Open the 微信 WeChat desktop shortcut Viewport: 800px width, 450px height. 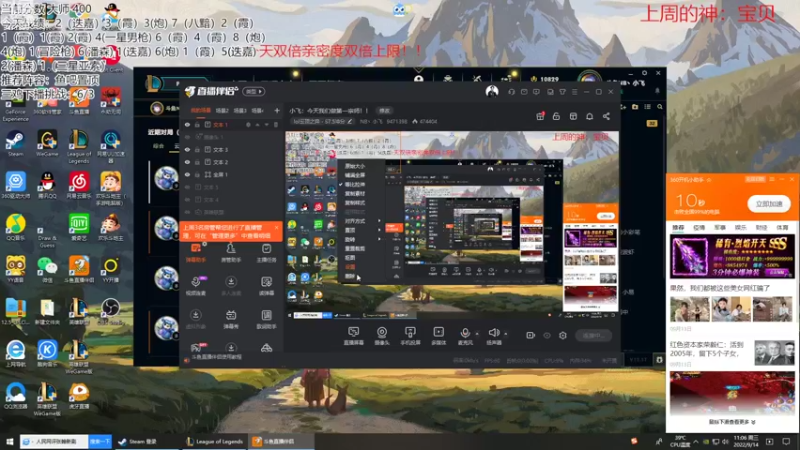[x=47, y=269]
